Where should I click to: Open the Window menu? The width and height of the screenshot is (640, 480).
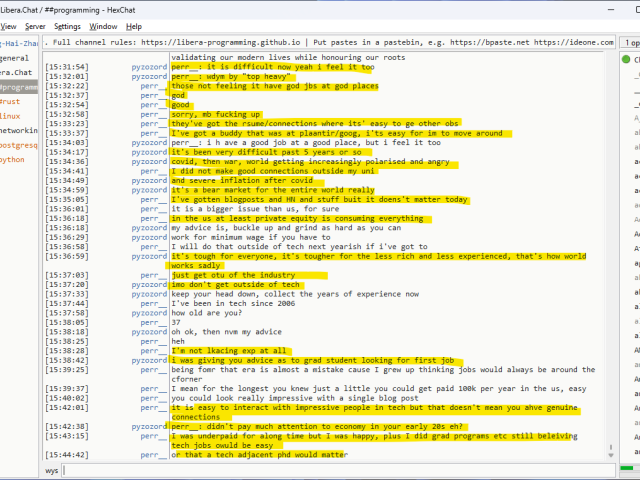[103, 26]
